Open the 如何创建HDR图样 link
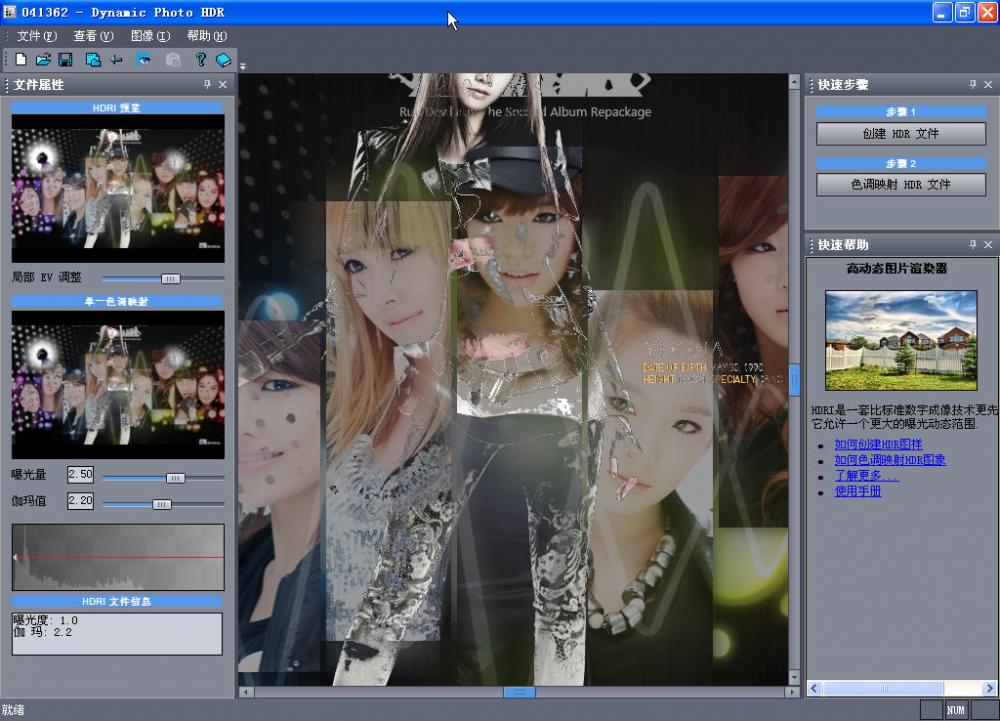The width and height of the screenshot is (1000, 721). [878, 444]
